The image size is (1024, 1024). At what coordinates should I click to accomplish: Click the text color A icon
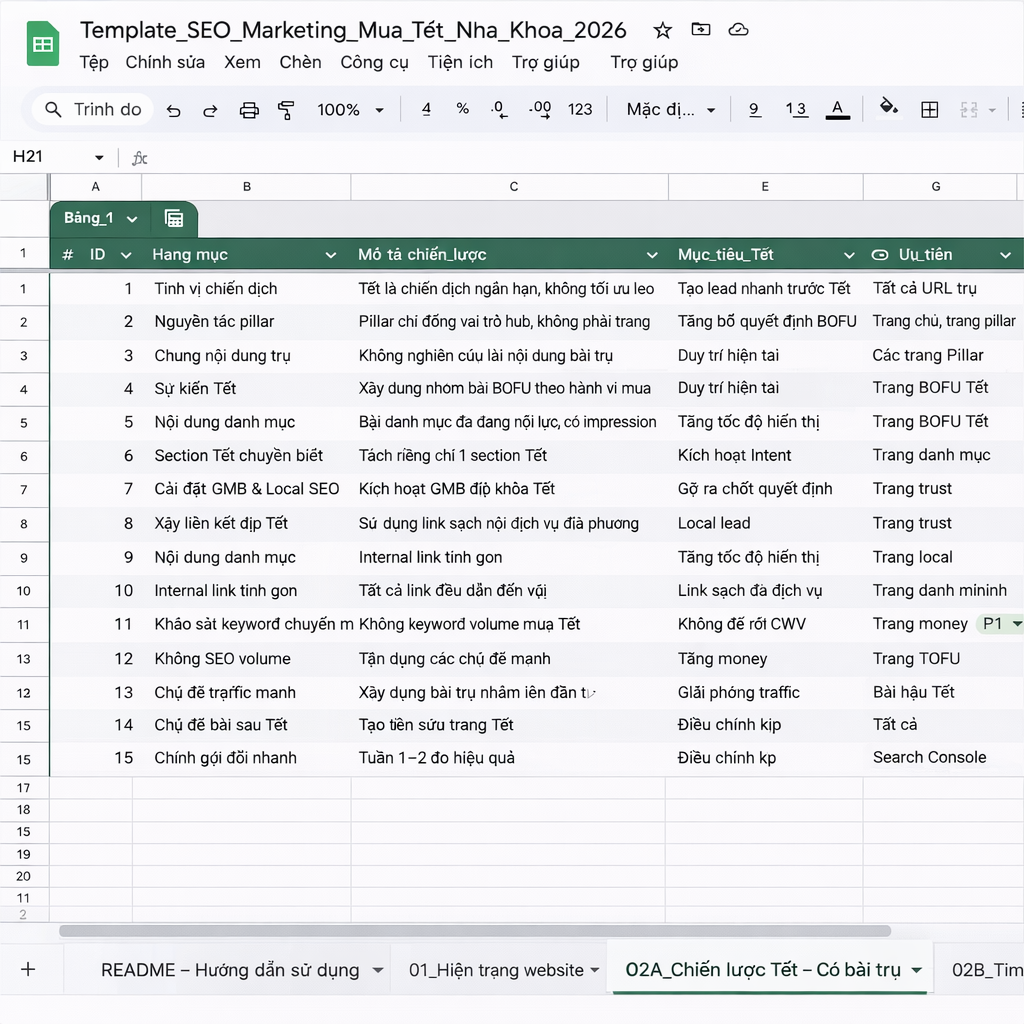coord(838,109)
